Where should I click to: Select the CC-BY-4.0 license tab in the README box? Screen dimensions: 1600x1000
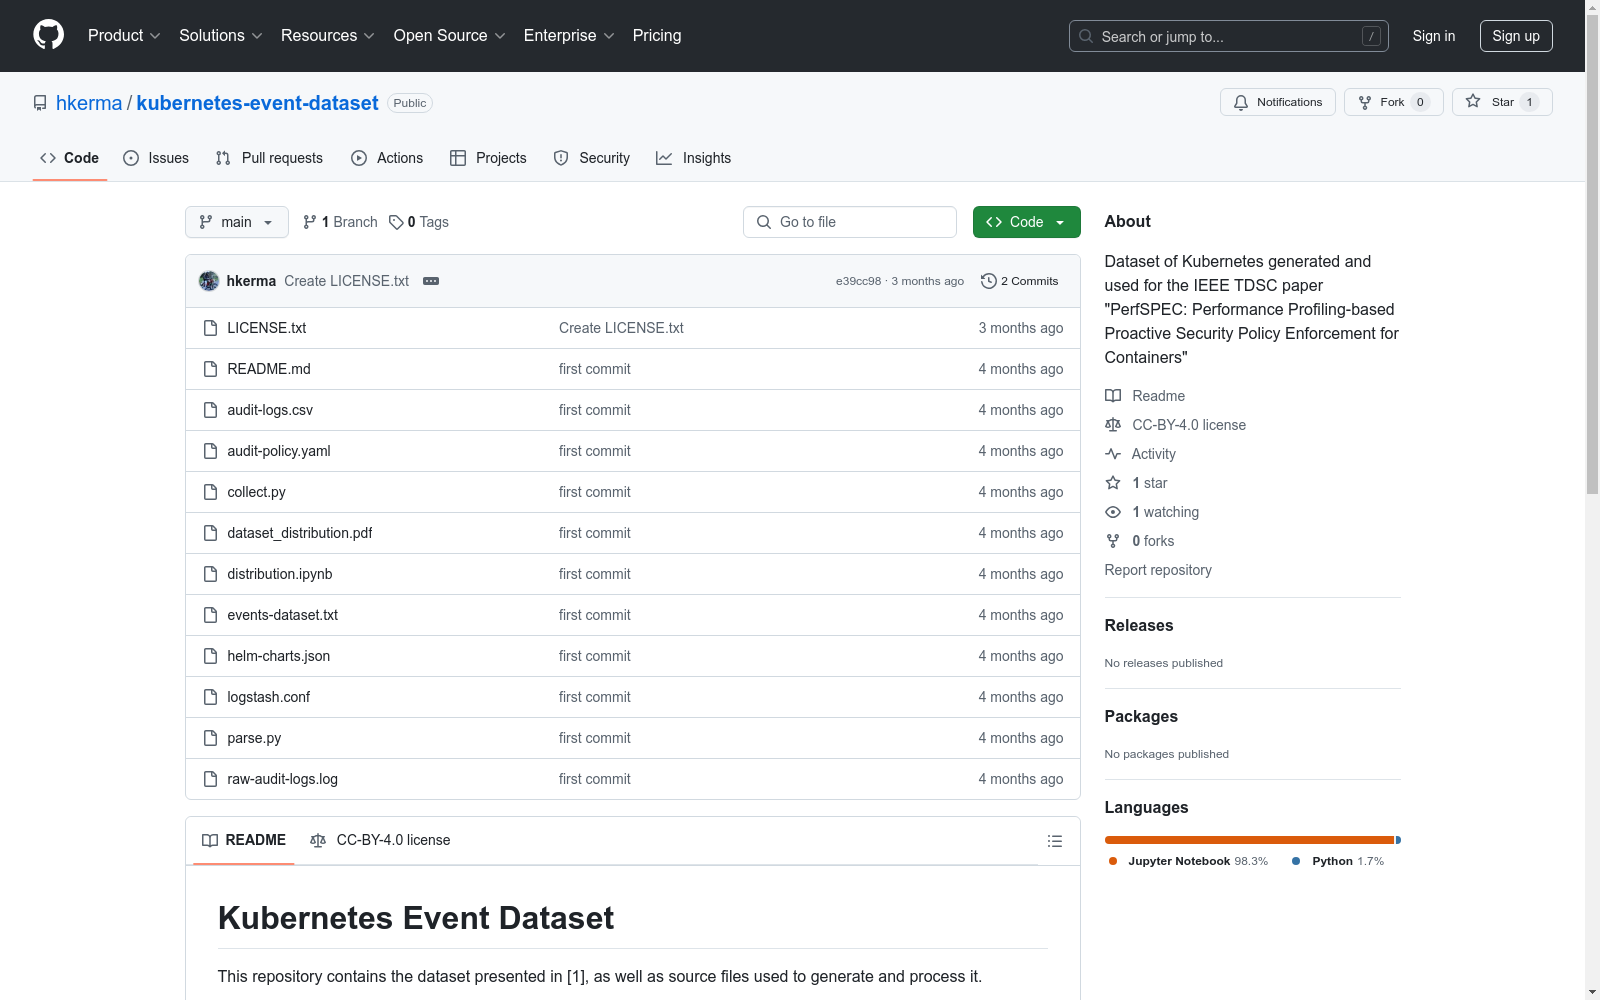(380, 840)
